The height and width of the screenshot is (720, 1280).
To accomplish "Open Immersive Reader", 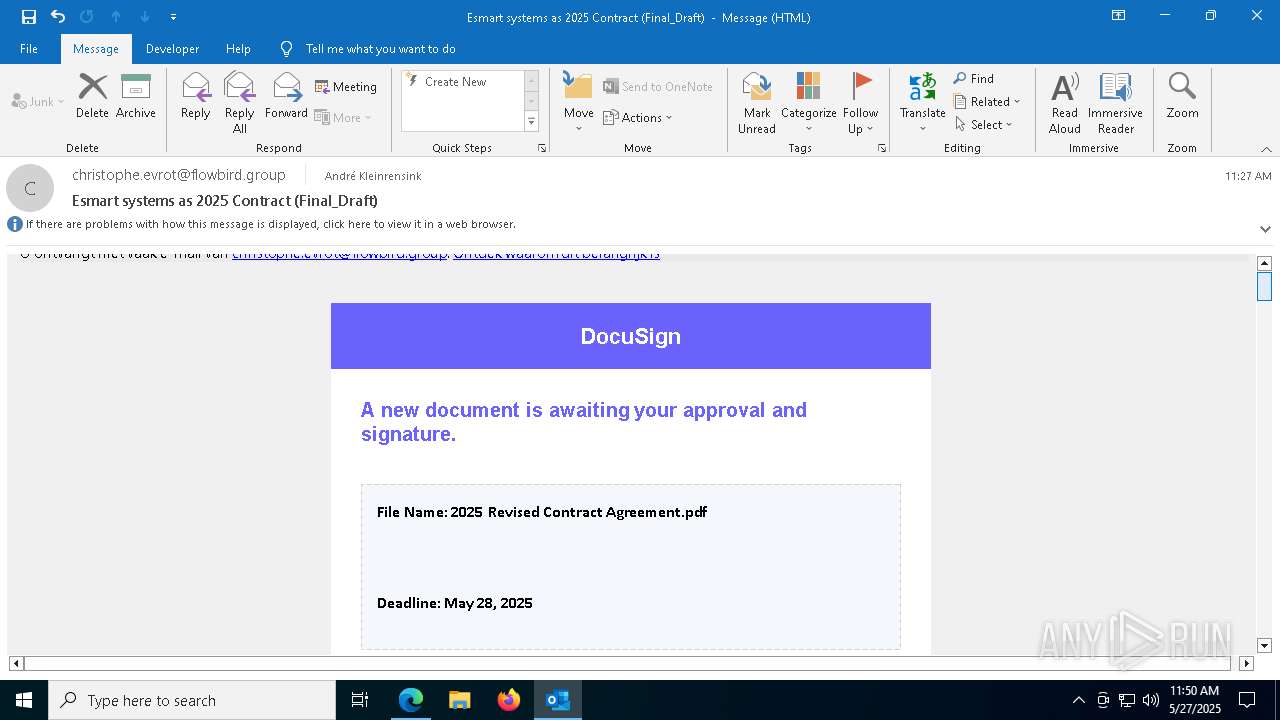I will coord(1115,102).
